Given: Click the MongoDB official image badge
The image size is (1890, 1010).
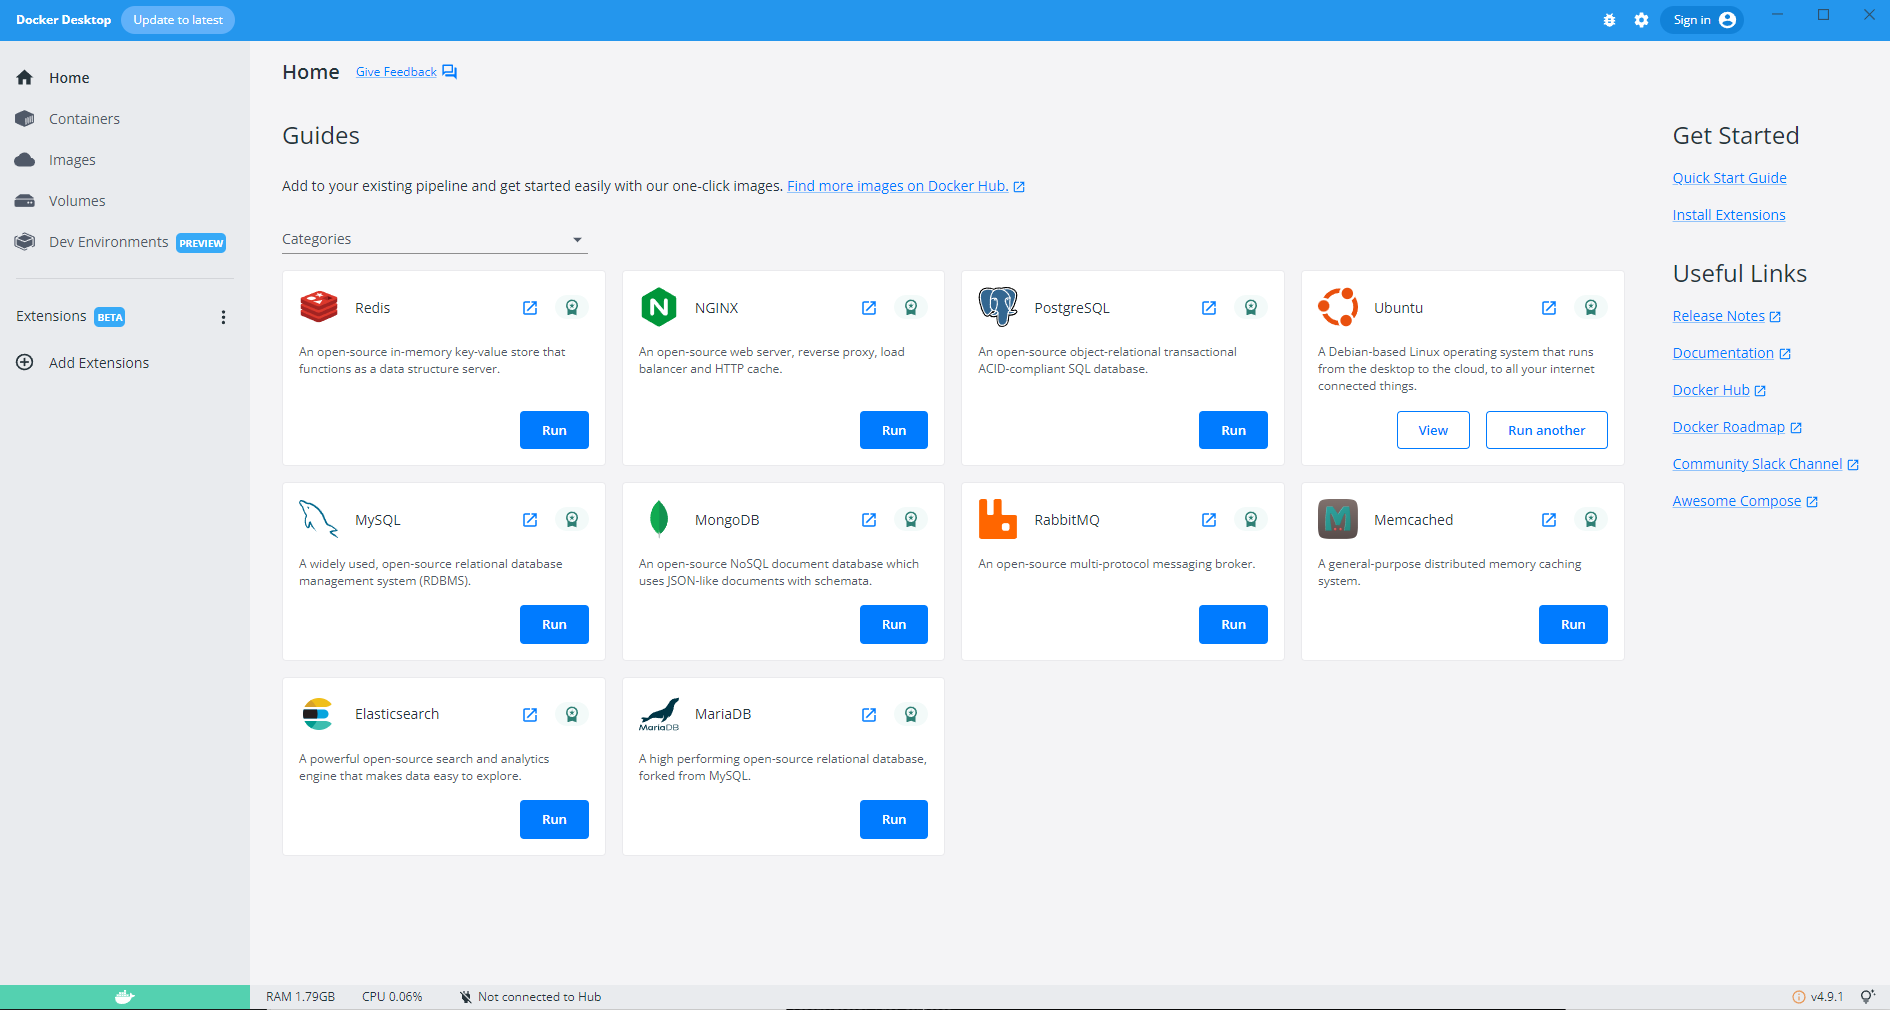Looking at the screenshot, I should coord(911,520).
